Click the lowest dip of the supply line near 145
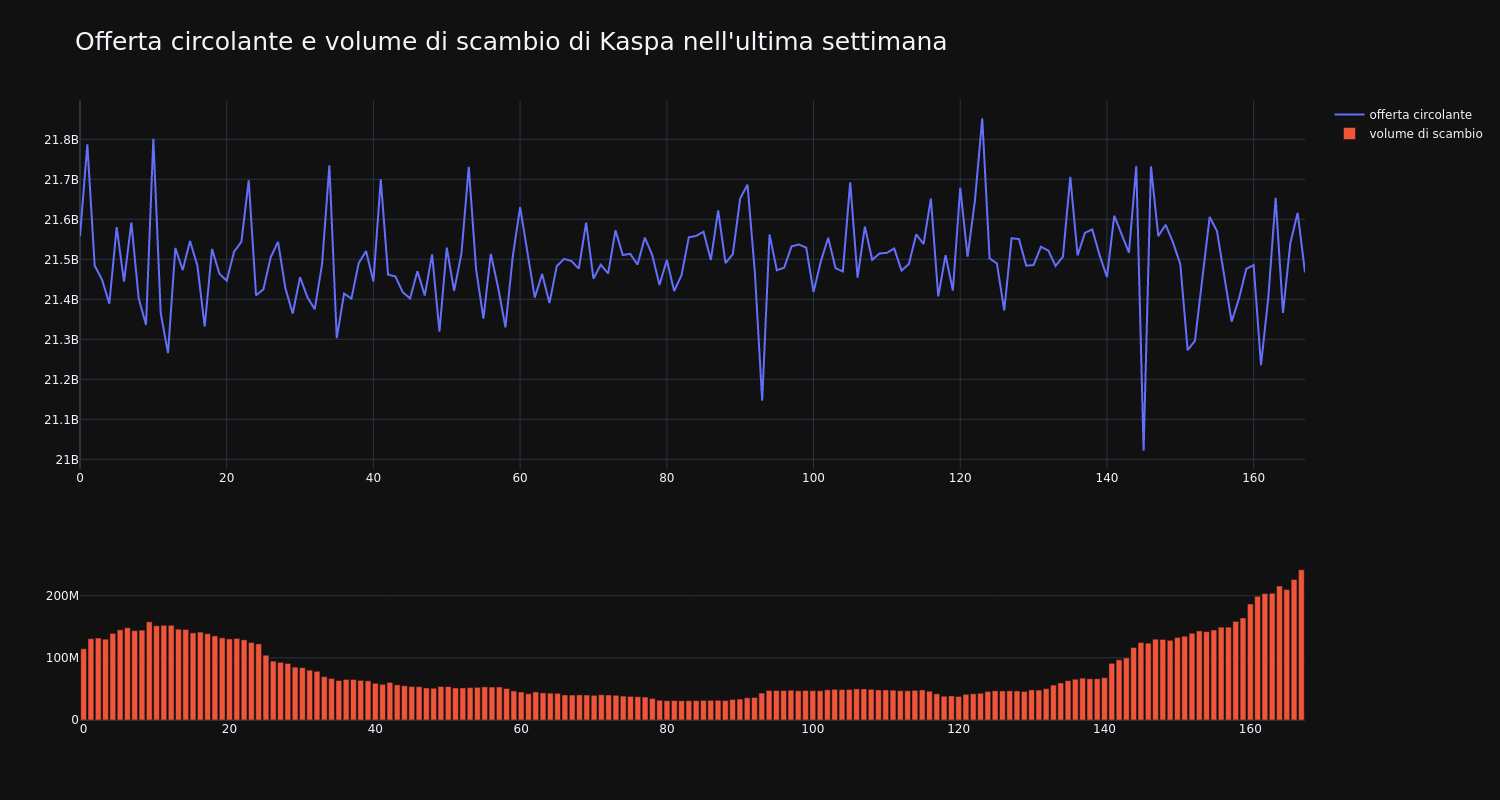The image size is (1500, 800). [1143, 449]
